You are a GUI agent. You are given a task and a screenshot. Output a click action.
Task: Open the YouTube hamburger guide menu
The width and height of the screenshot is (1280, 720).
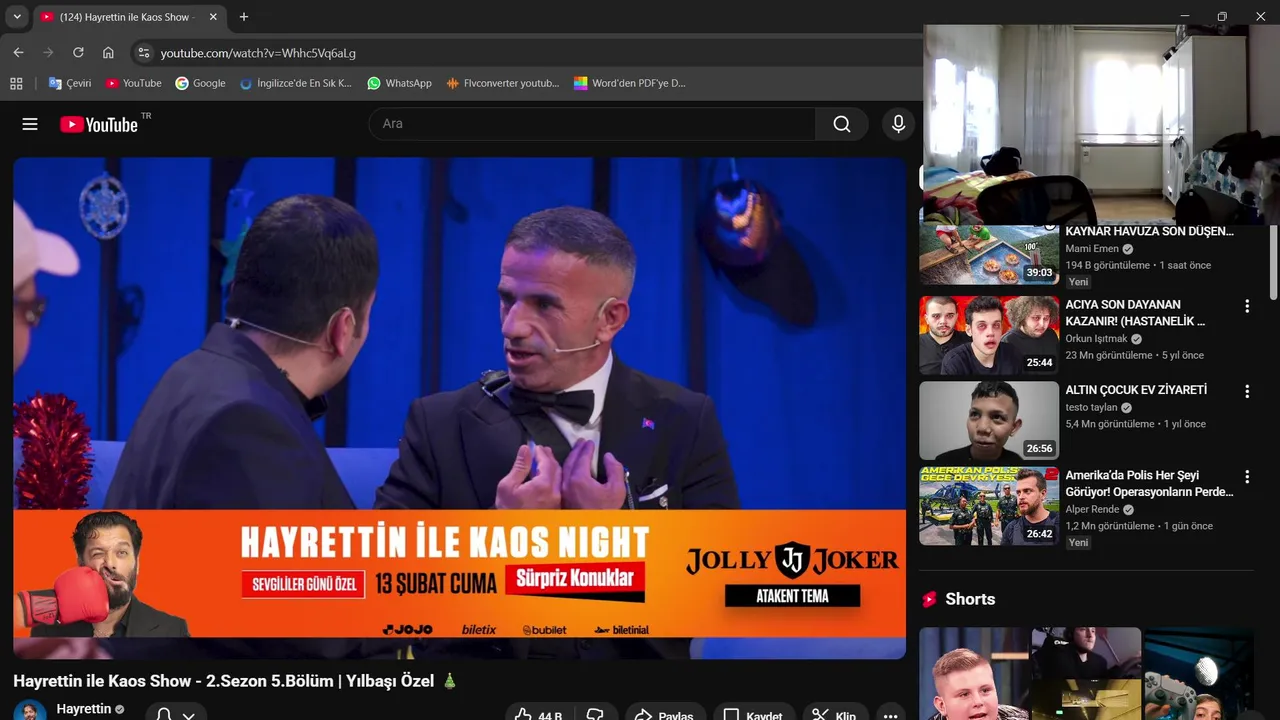tap(30, 124)
